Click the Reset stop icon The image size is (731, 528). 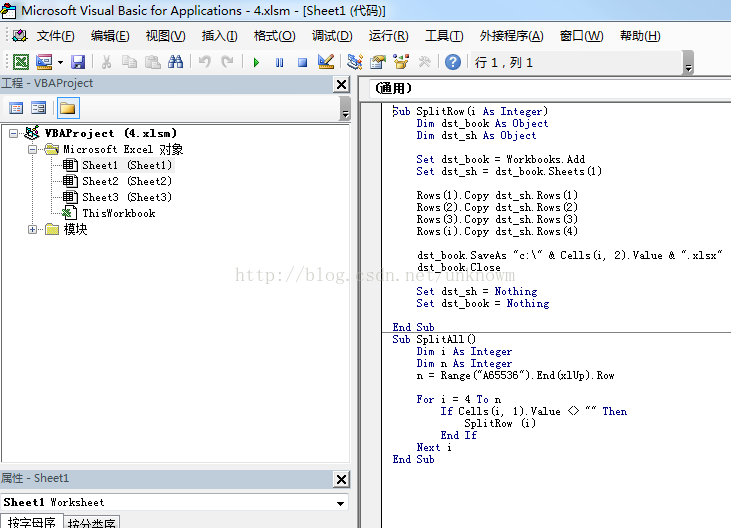pyautogui.click(x=302, y=62)
